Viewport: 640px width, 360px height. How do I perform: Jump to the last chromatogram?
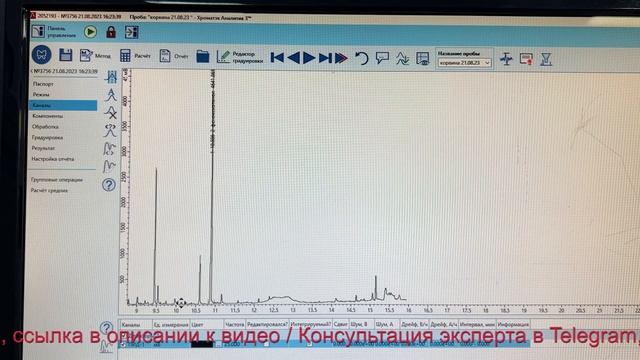[x=325, y=58]
